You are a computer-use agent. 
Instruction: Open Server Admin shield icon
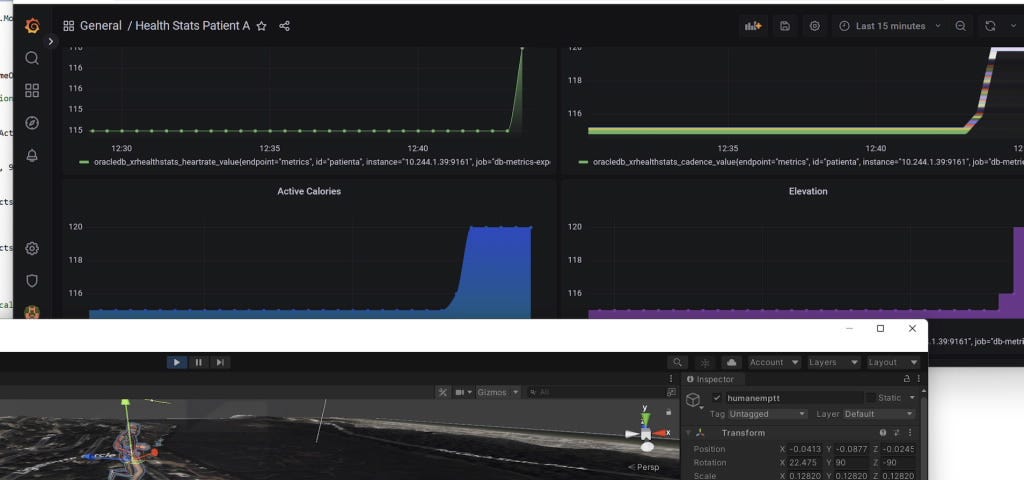[x=32, y=281]
